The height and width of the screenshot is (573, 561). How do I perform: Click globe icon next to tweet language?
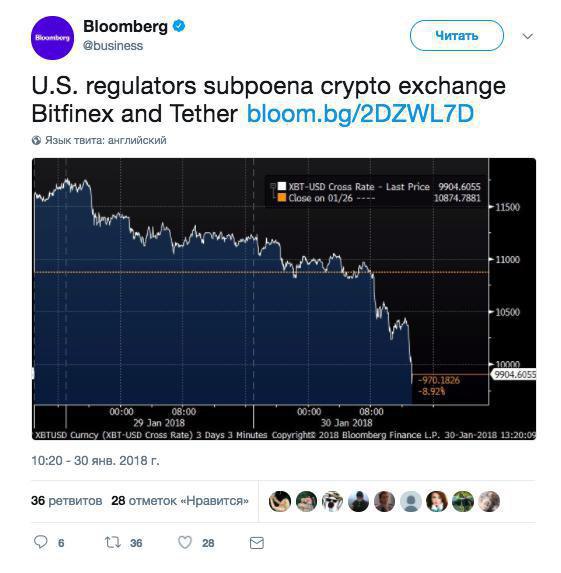click(x=36, y=140)
